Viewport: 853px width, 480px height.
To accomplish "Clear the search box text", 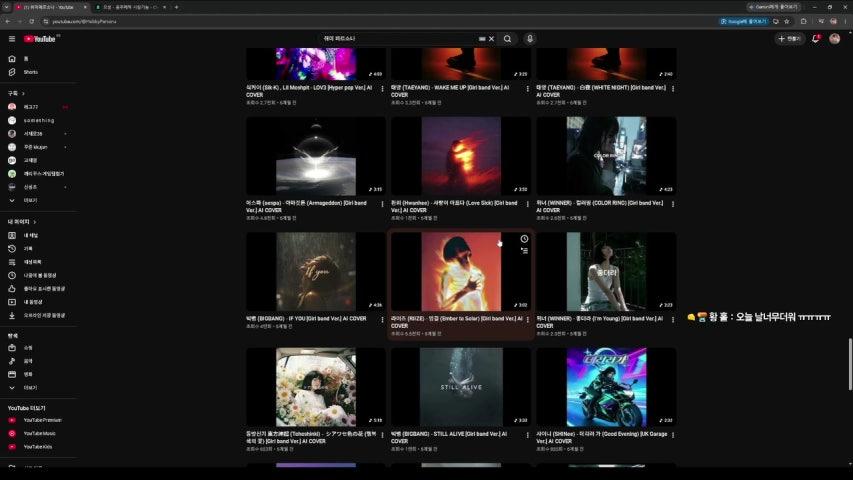I will pyautogui.click(x=491, y=39).
